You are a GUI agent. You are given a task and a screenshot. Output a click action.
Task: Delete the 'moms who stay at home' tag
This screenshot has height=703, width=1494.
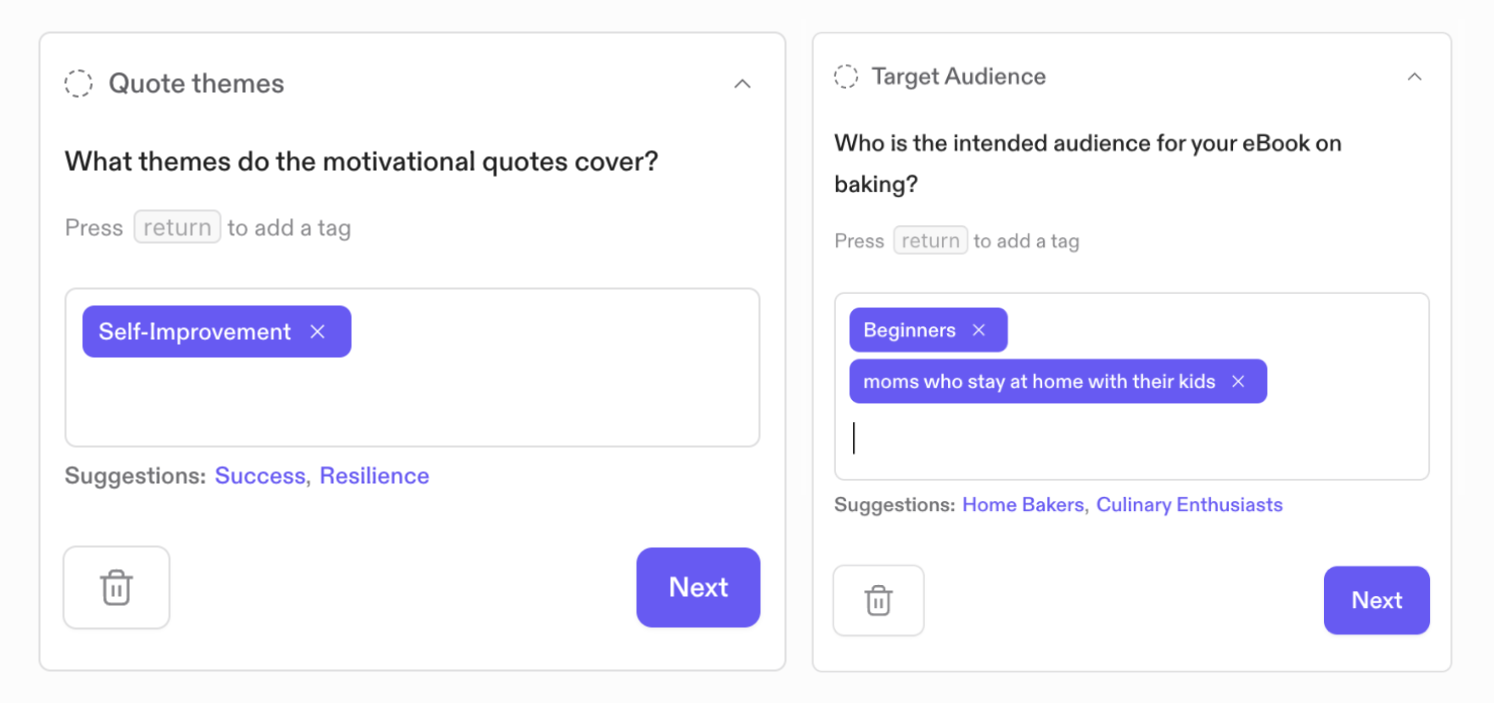1238,382
